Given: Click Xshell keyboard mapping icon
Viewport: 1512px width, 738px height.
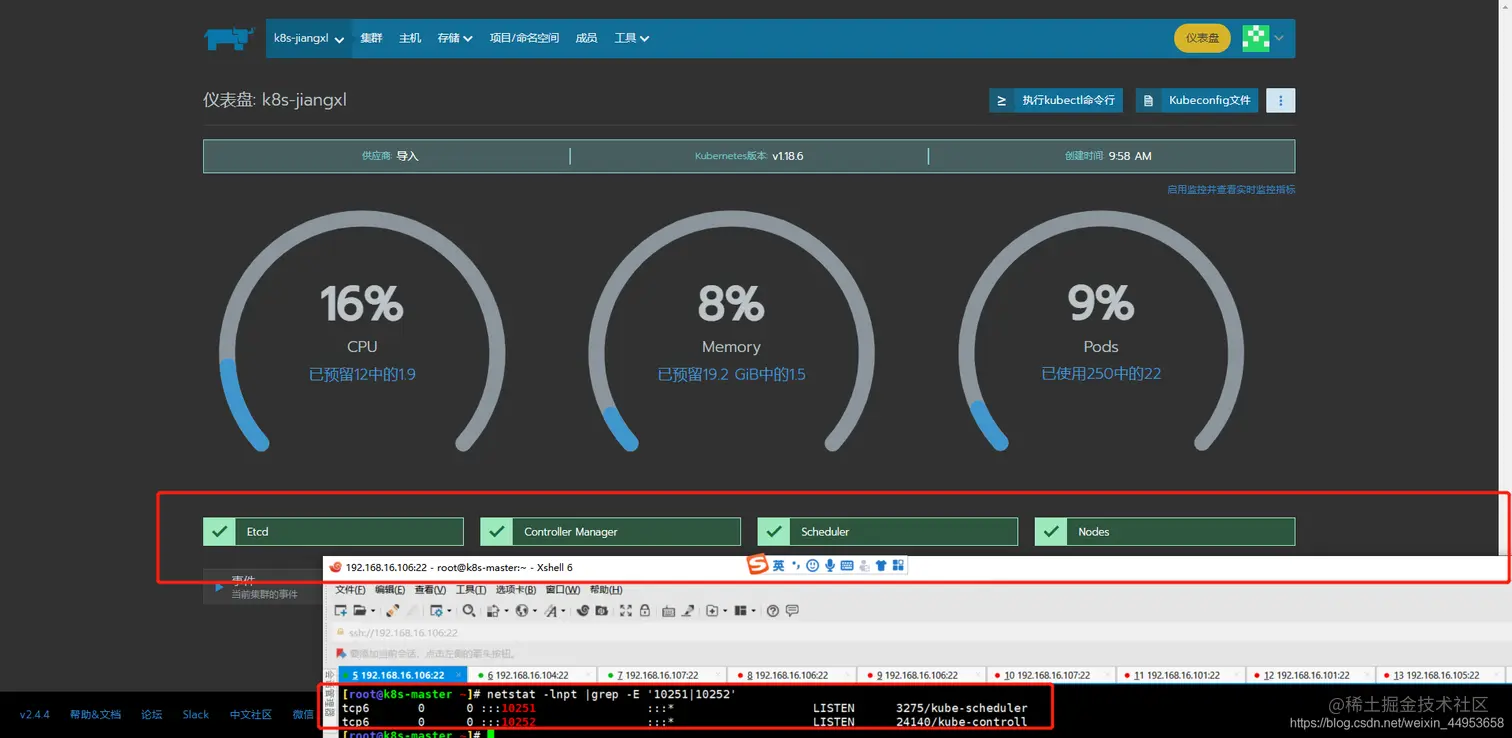Looking at the screenshot, I should 668,611.
